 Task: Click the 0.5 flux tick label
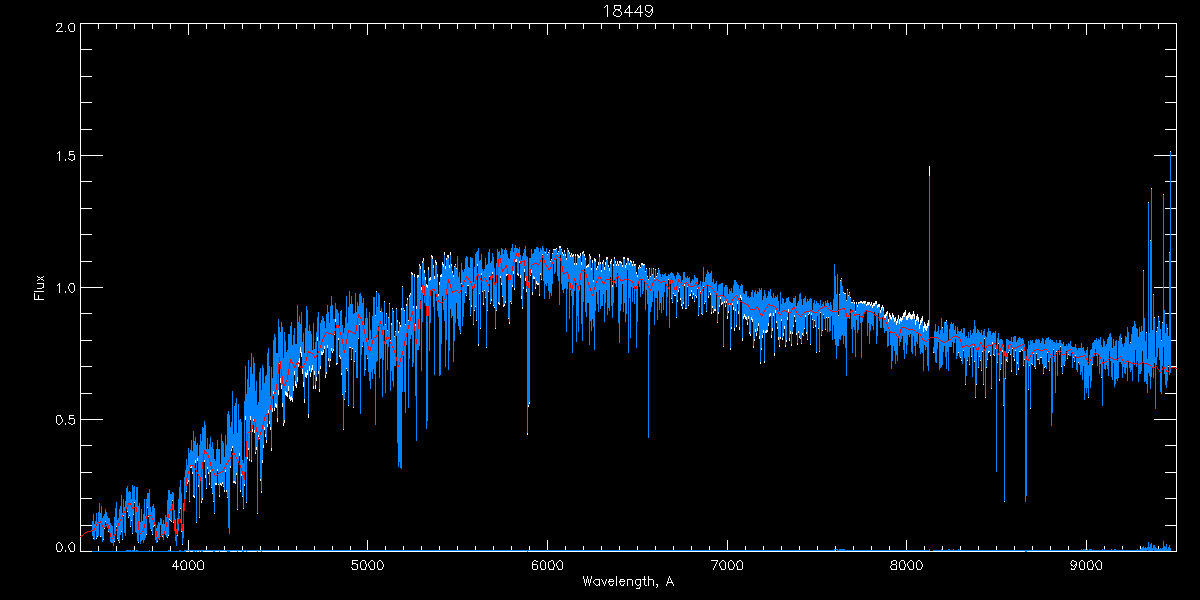click(64, 419)
